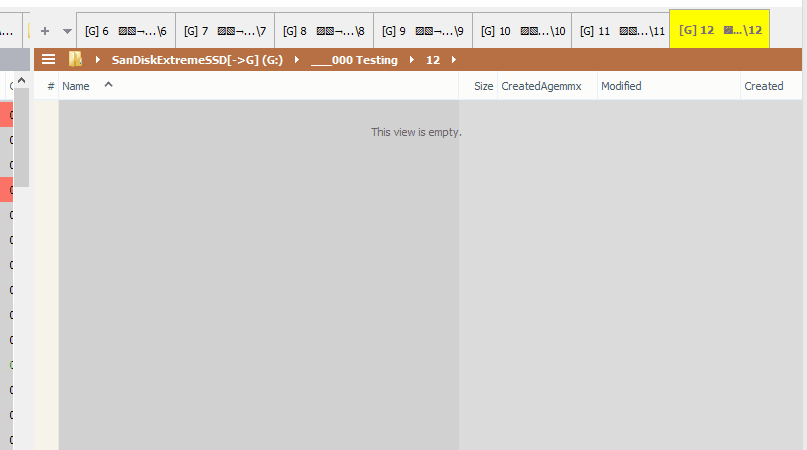Open the tab list dropdown arrow
The height and width of the screenshot is (450, 807).
coord(67,31)
